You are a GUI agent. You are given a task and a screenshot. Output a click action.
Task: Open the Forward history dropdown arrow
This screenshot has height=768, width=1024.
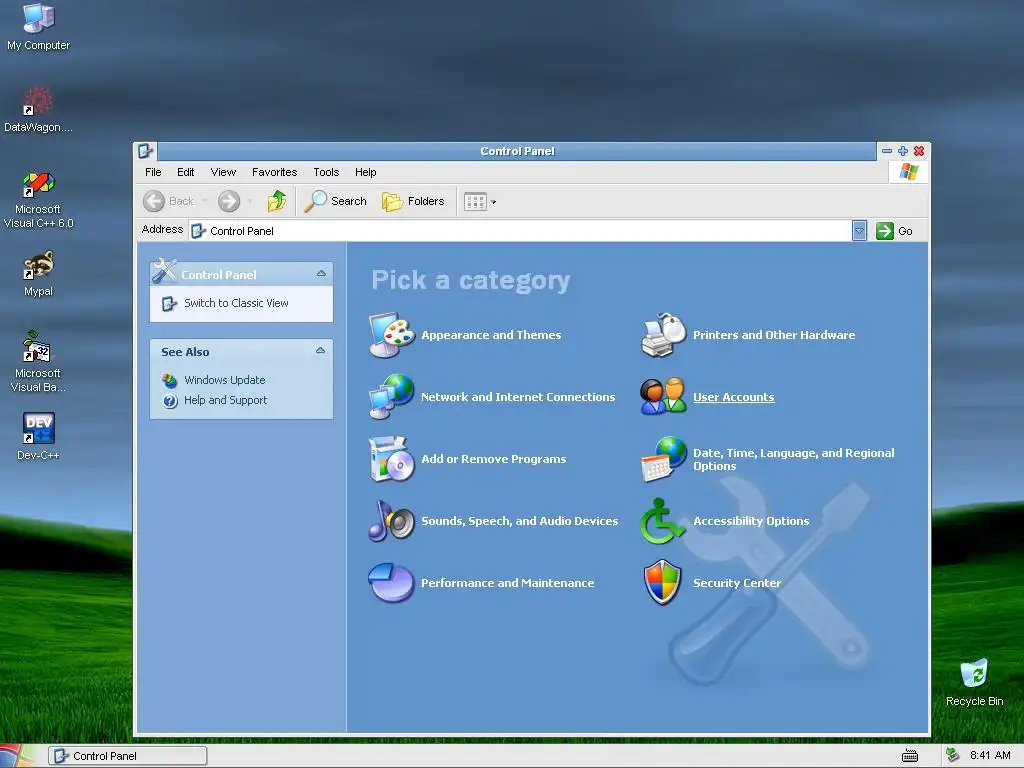(250, 201)
